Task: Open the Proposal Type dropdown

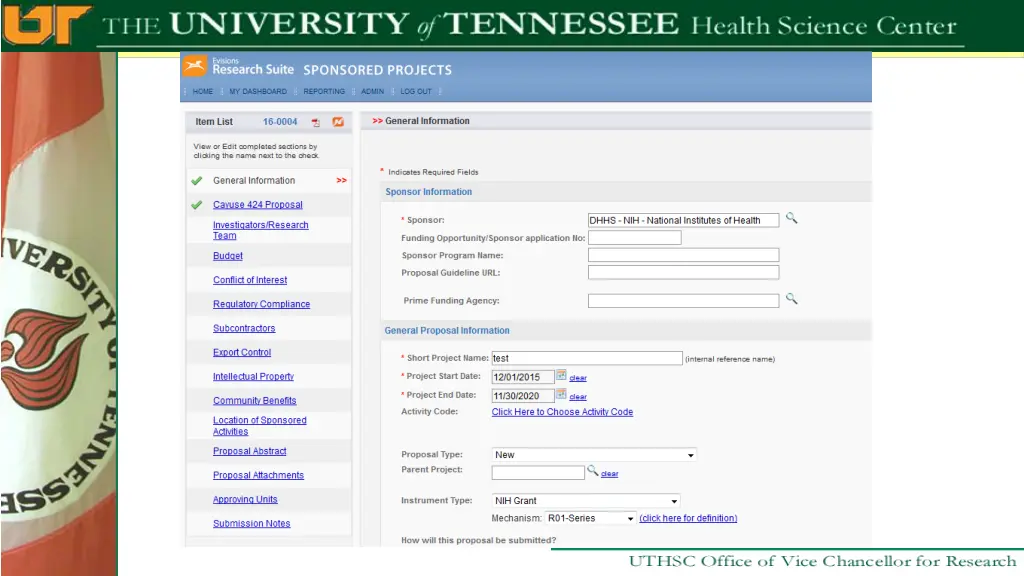Action: coord(594,455)
